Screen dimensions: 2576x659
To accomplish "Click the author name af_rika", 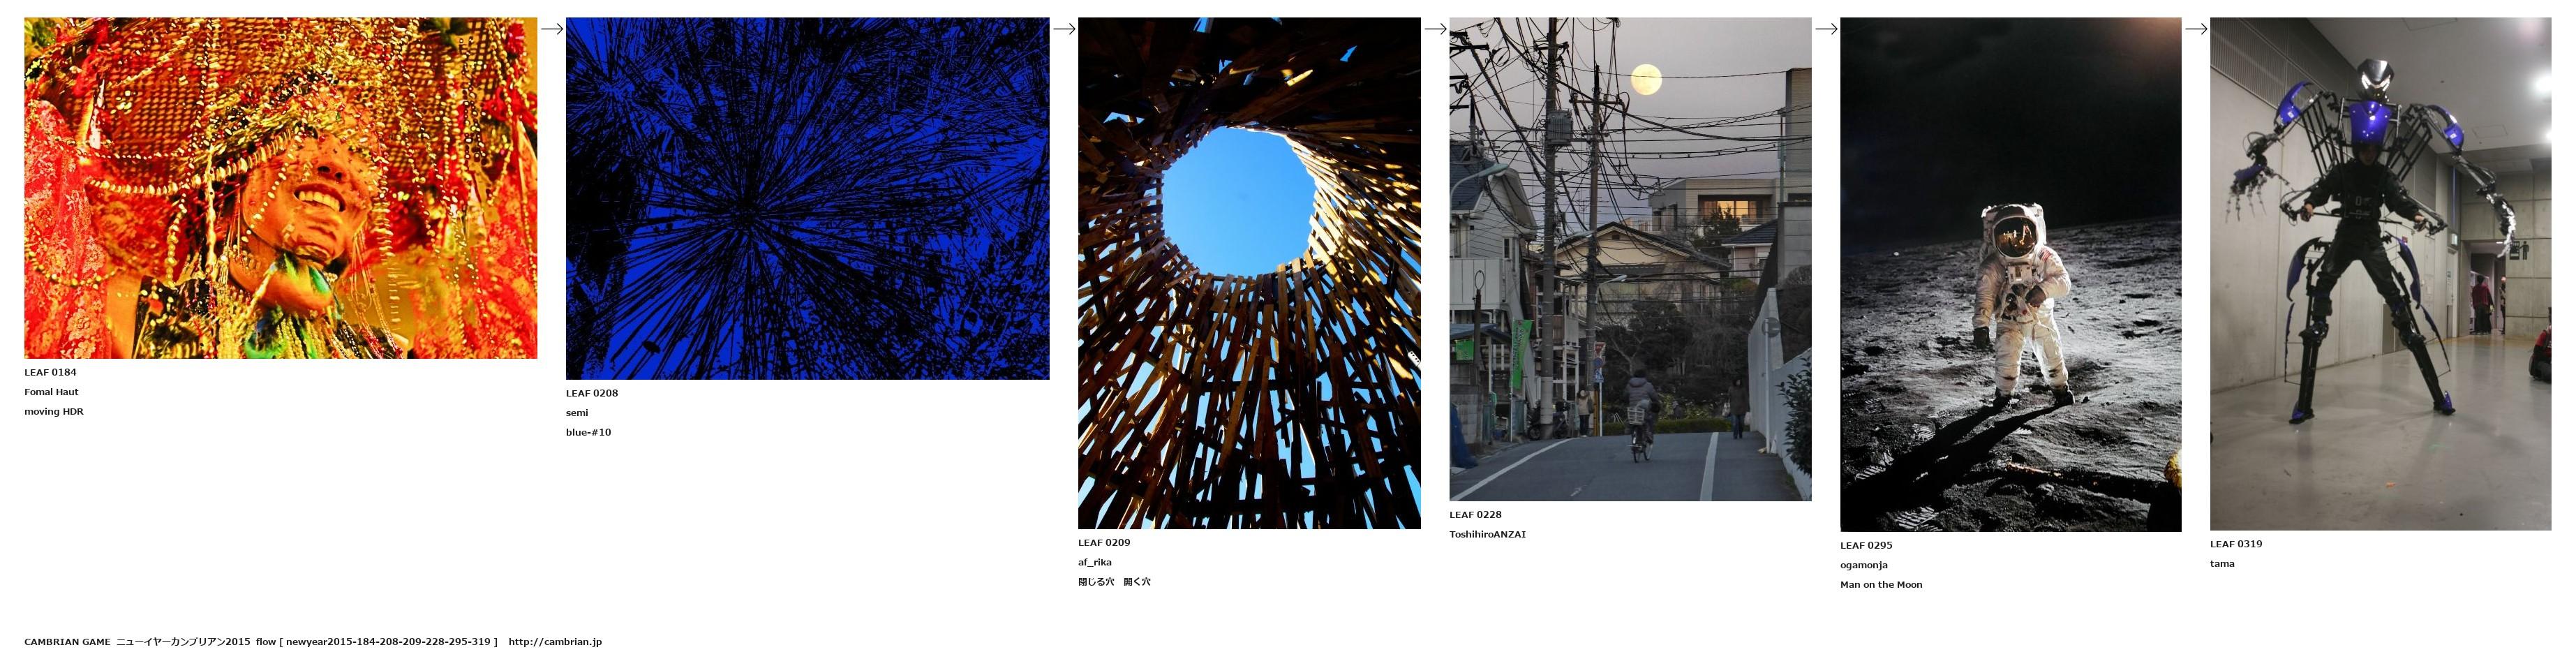I will (x=1095, y=562).
